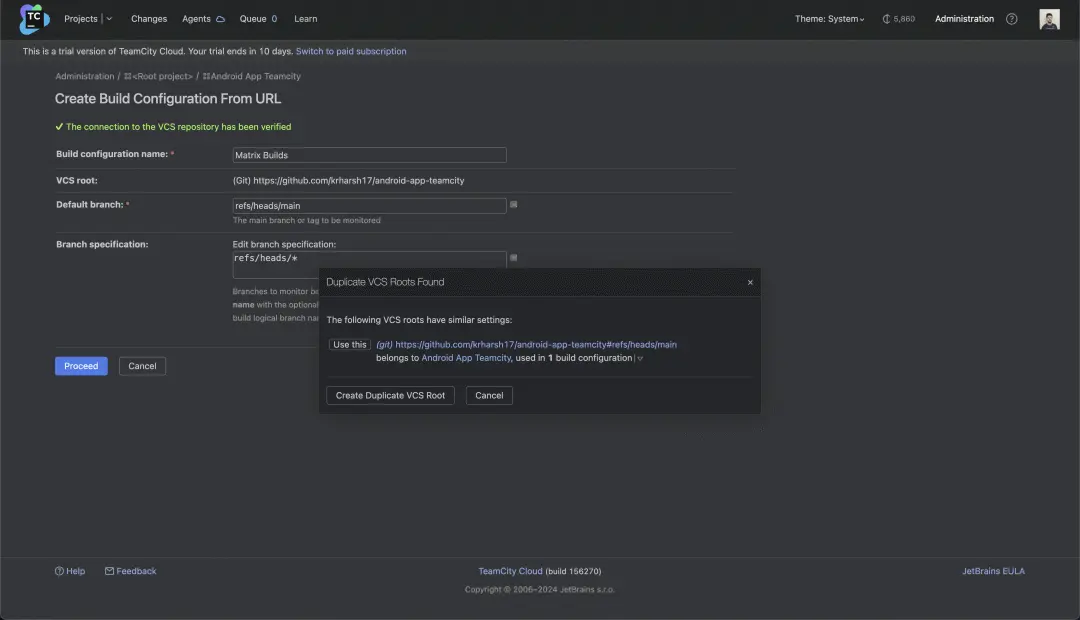Click the Build configuration name field
Screen dimensions: 1080x620
(x=369, y=155)
